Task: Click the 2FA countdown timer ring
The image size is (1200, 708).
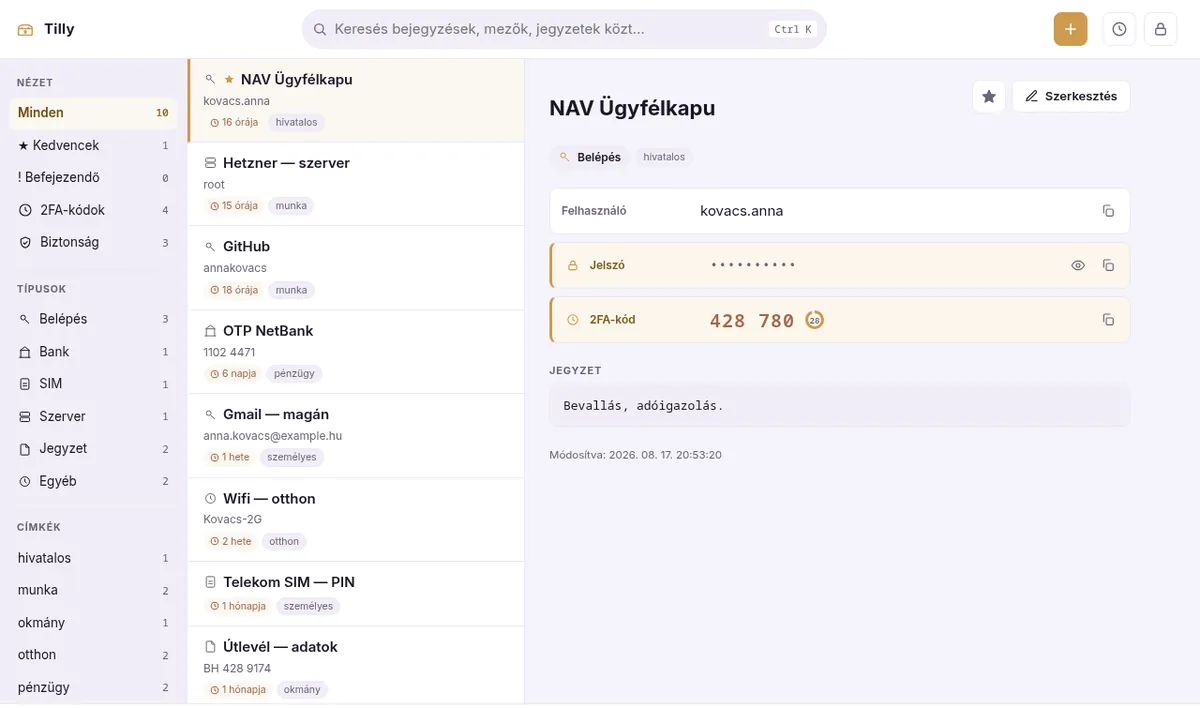Action: point(815,320)
